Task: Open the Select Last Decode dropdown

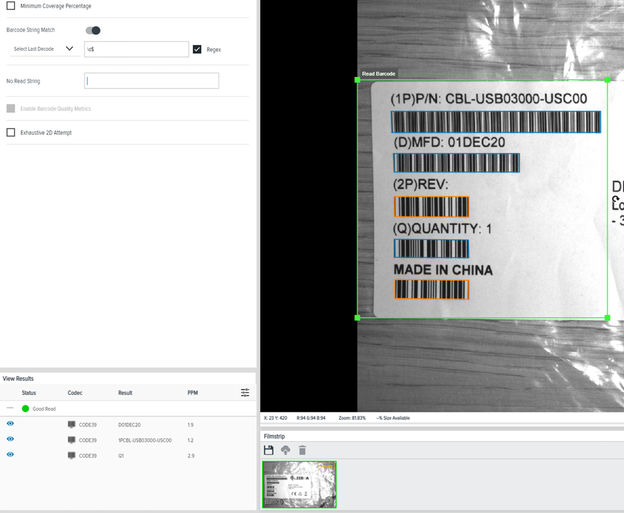Action: point(44,49)
